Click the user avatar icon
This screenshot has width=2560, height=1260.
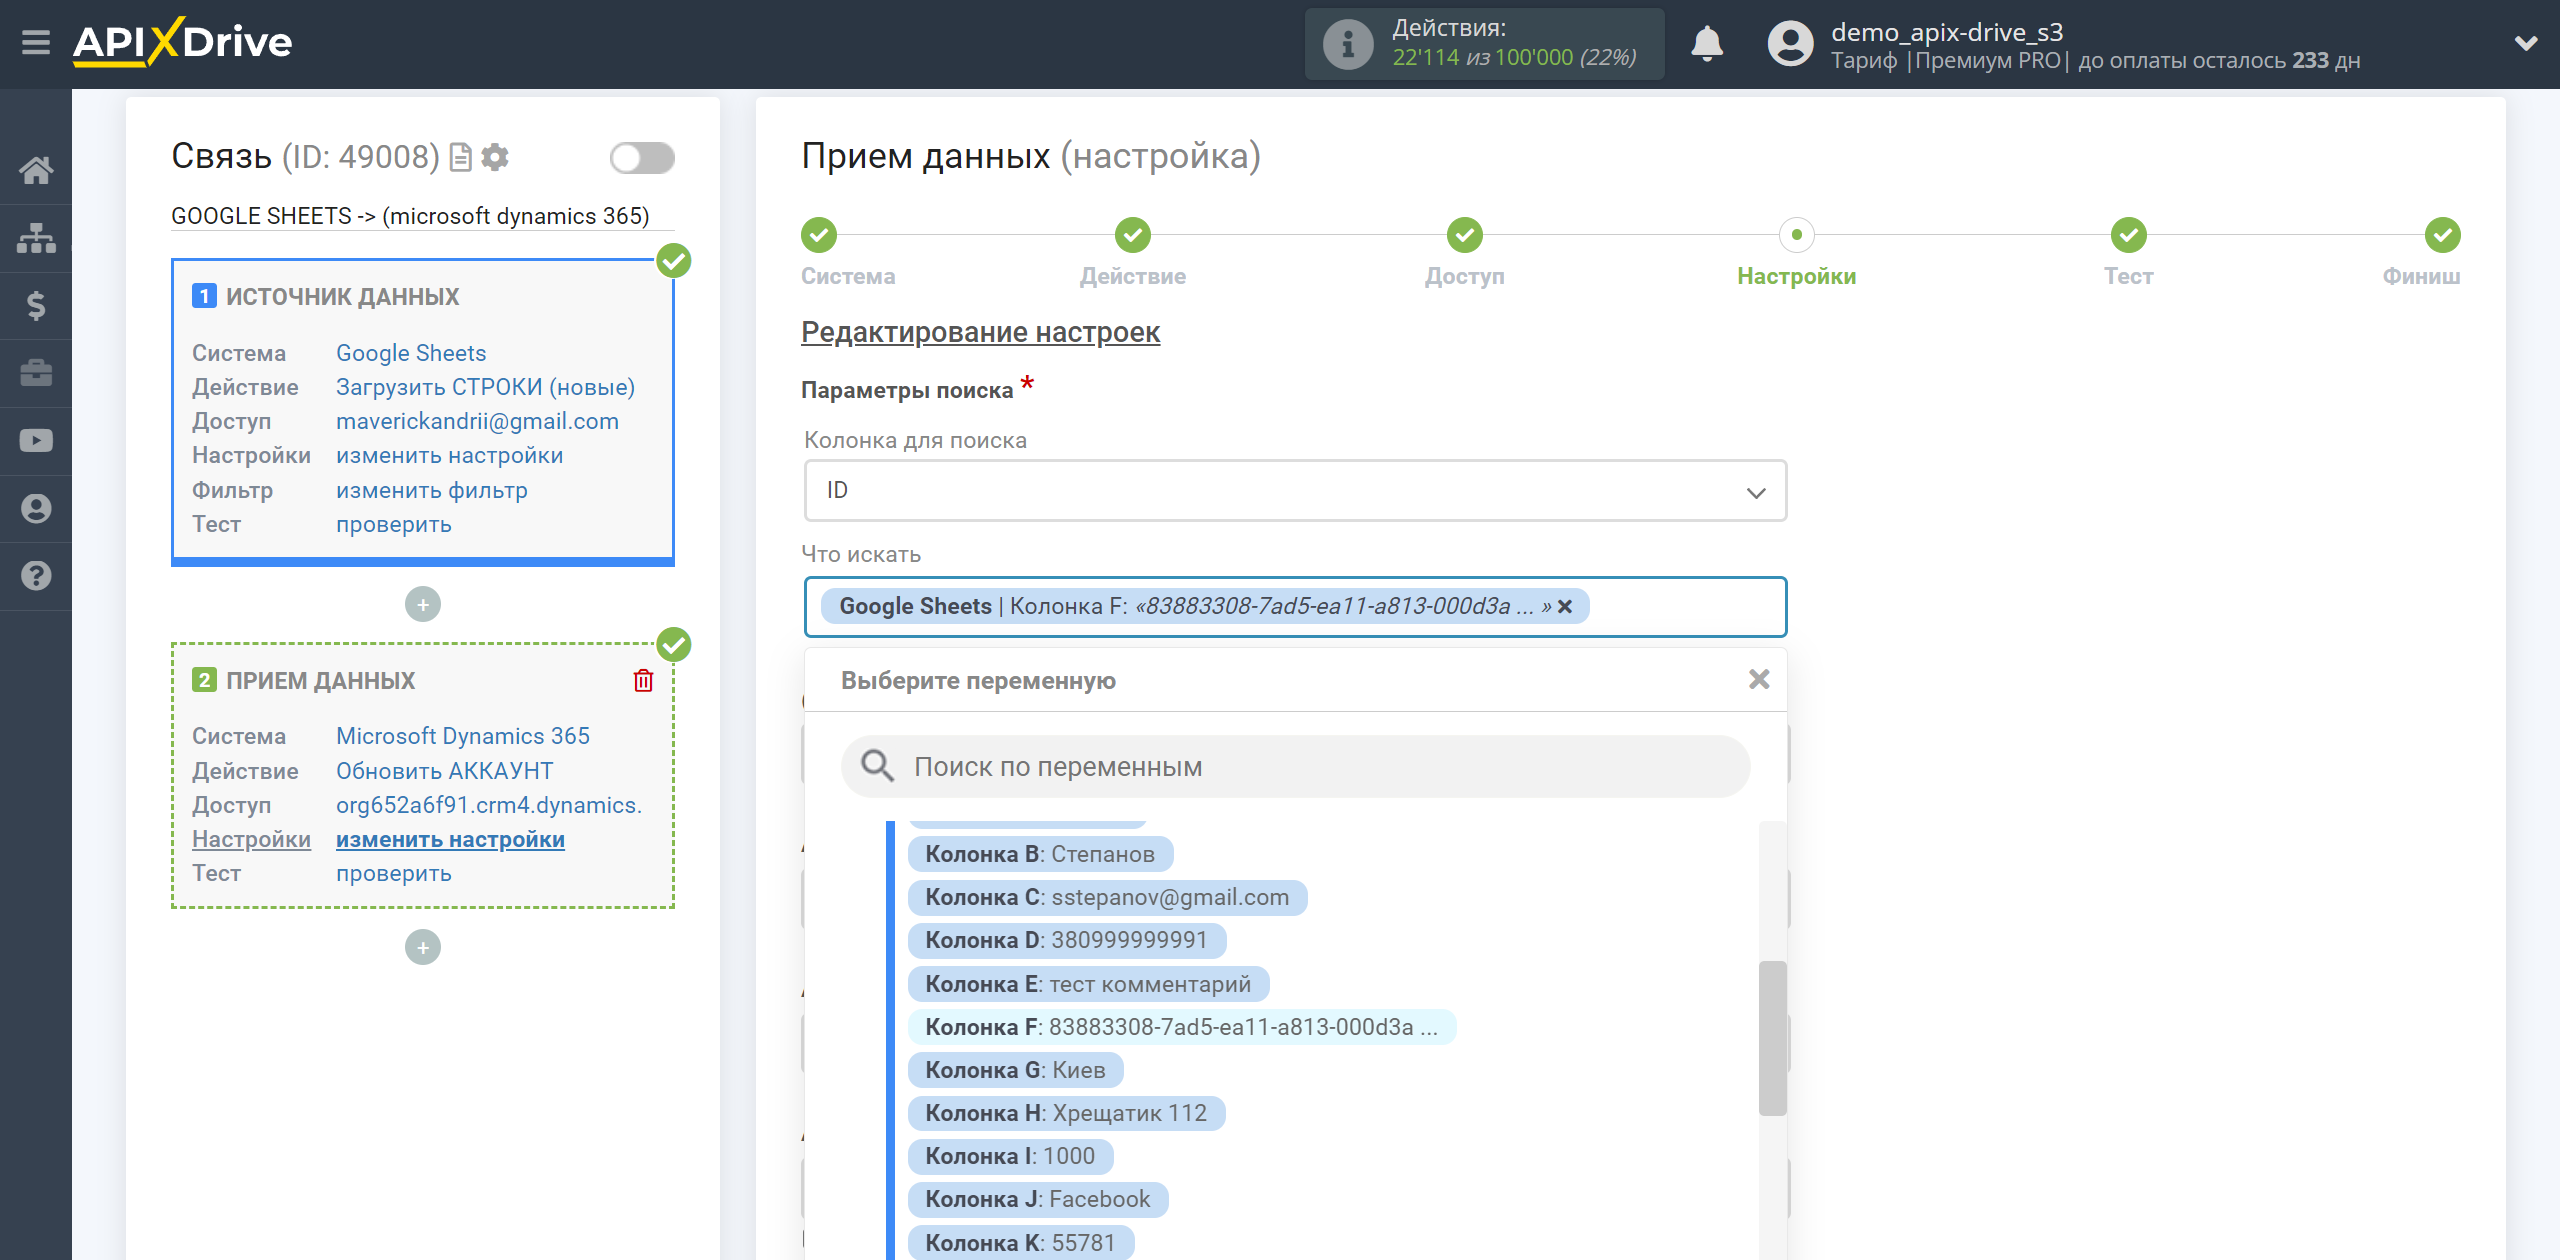[x=1790, y=44]
